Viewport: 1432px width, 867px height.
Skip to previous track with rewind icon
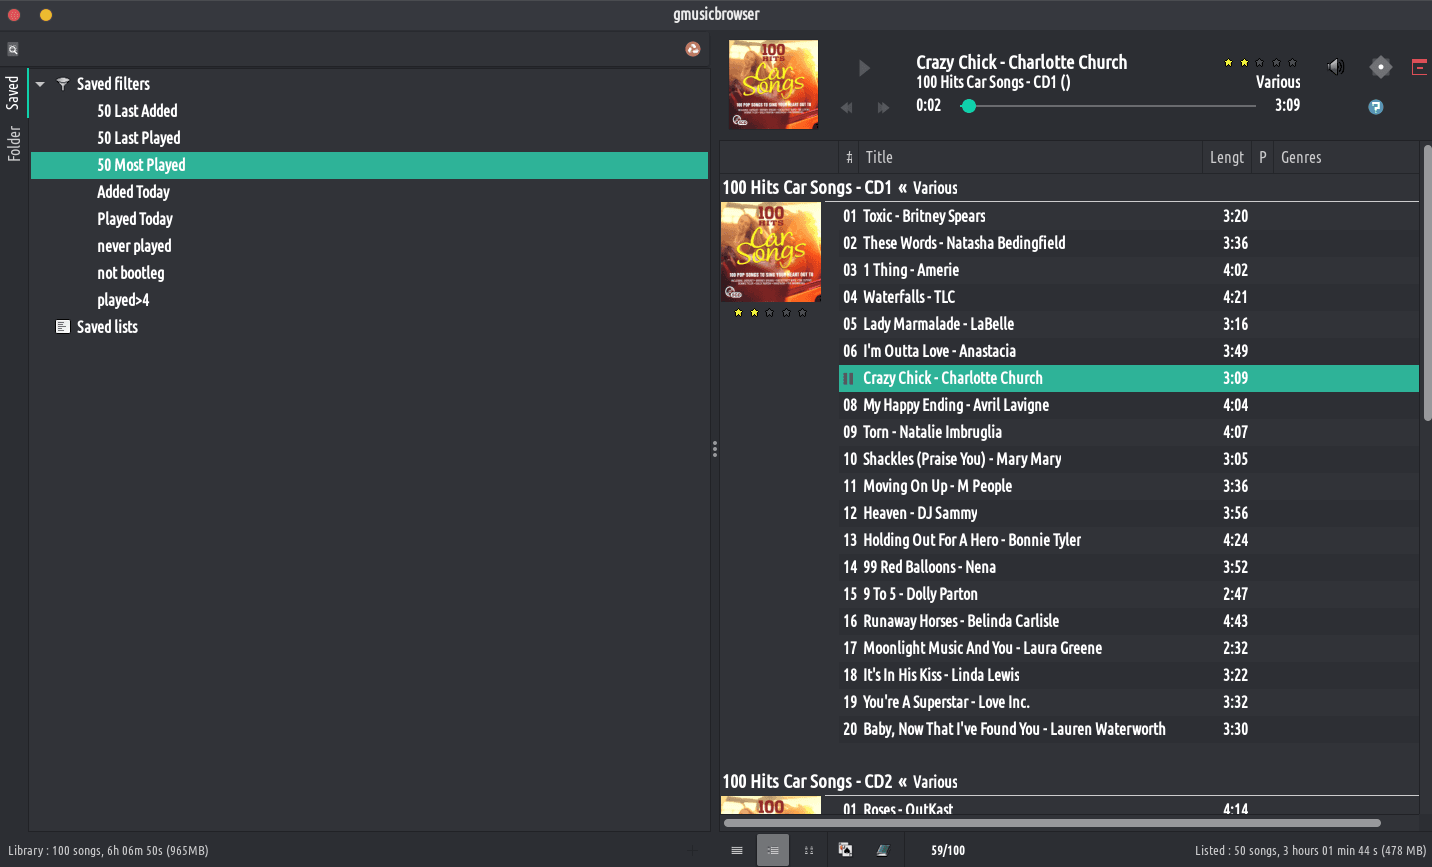(847, 107)
